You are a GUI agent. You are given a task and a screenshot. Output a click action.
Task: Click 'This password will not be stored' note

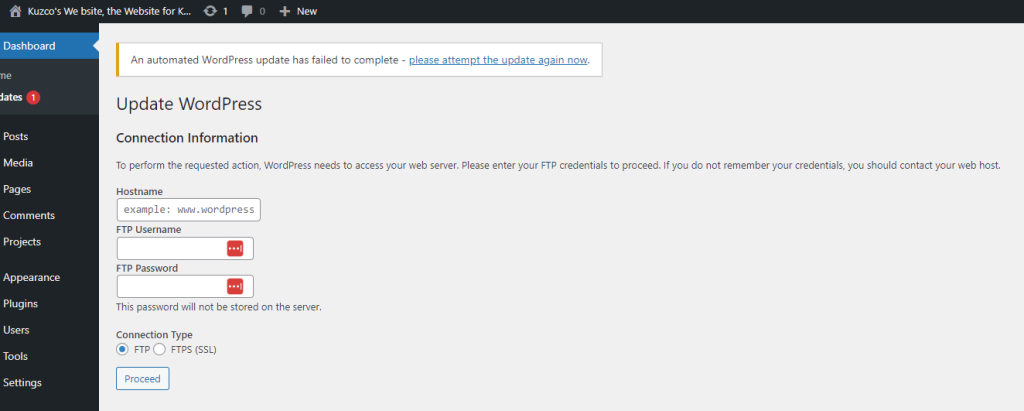pyautogui.click(x=219, y=306)
